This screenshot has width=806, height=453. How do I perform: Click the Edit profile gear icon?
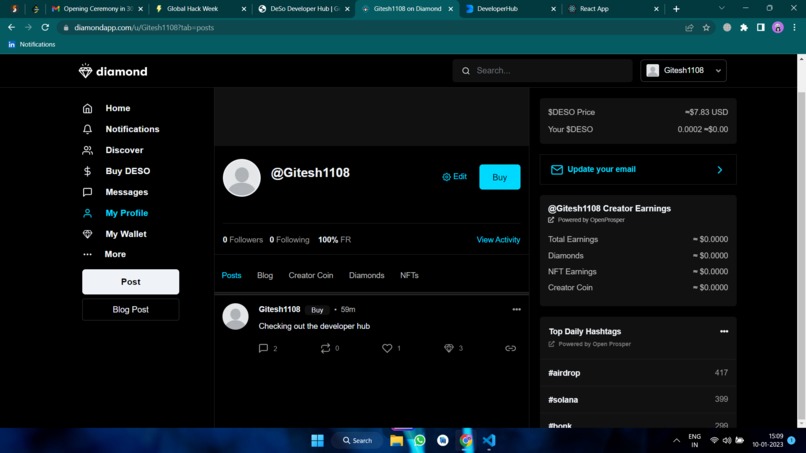tap(446, 177)
